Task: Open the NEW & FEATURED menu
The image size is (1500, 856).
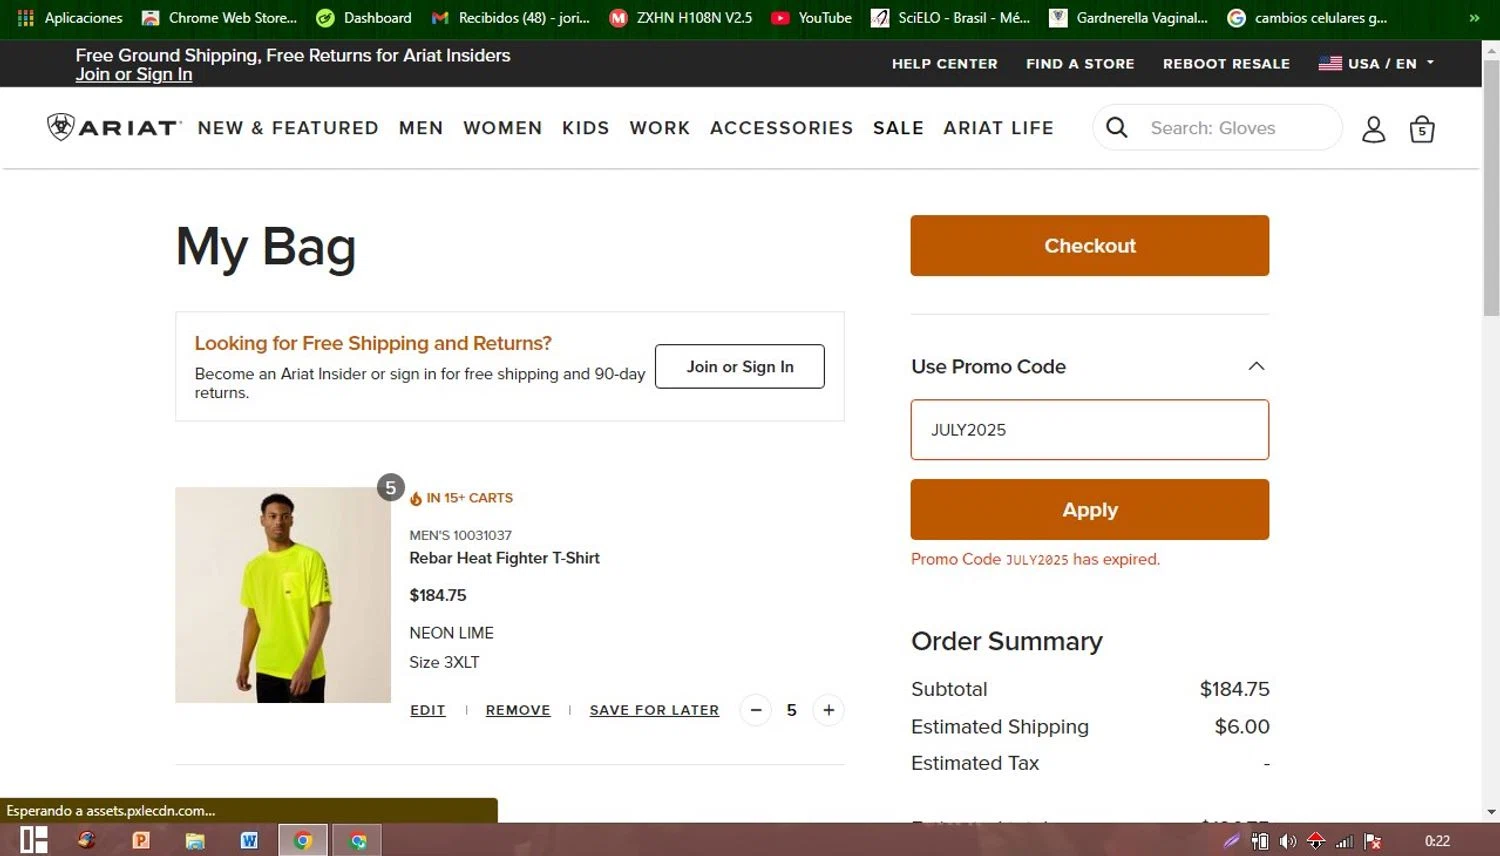Action: pos(288,128)
